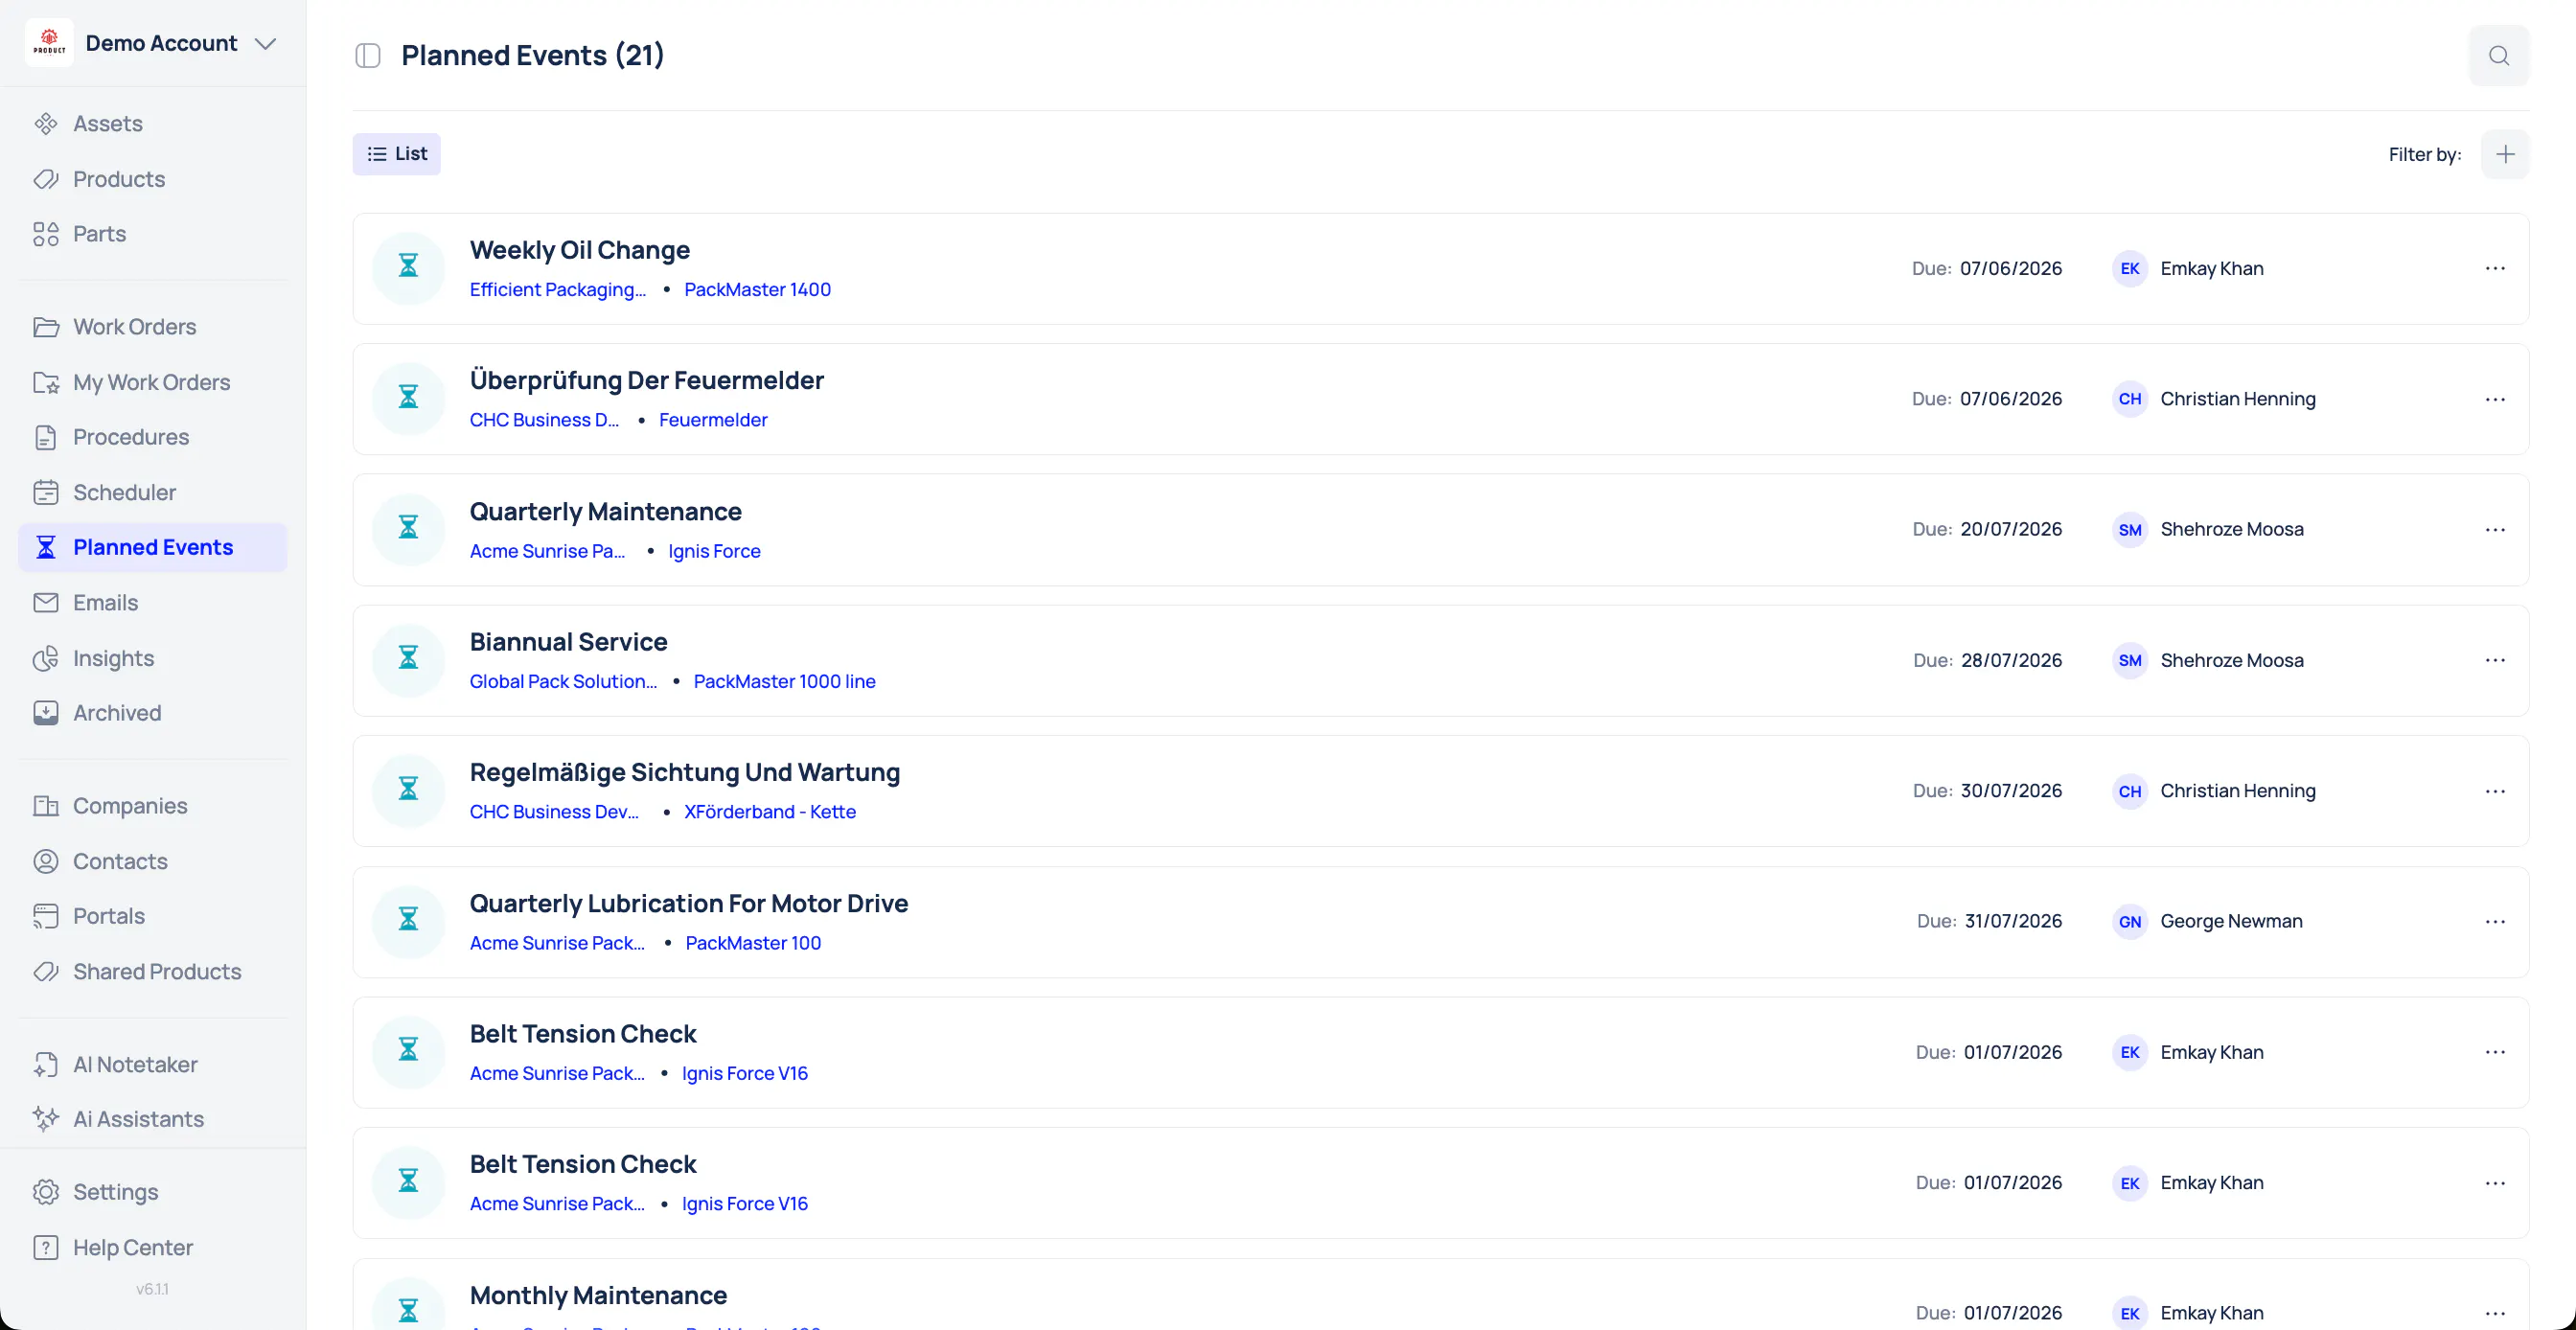Follow the Feuermelder asset link
2576x1330 pixels.
pos(713,420)
